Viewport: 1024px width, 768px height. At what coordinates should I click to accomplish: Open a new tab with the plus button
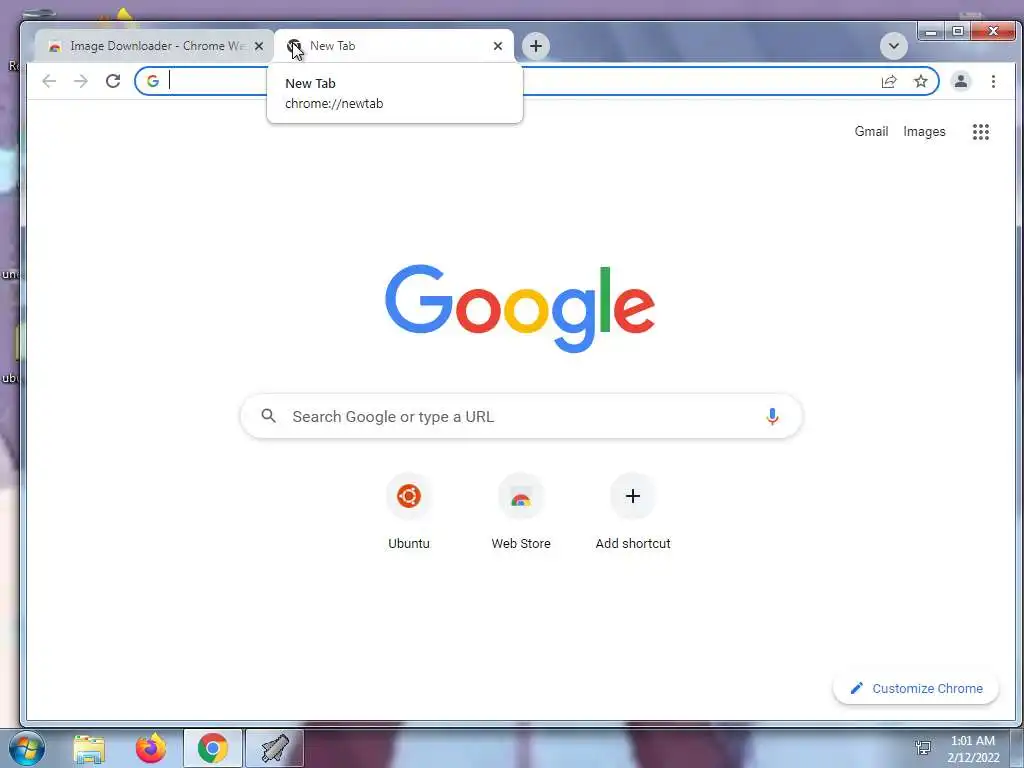coord(536,46)
